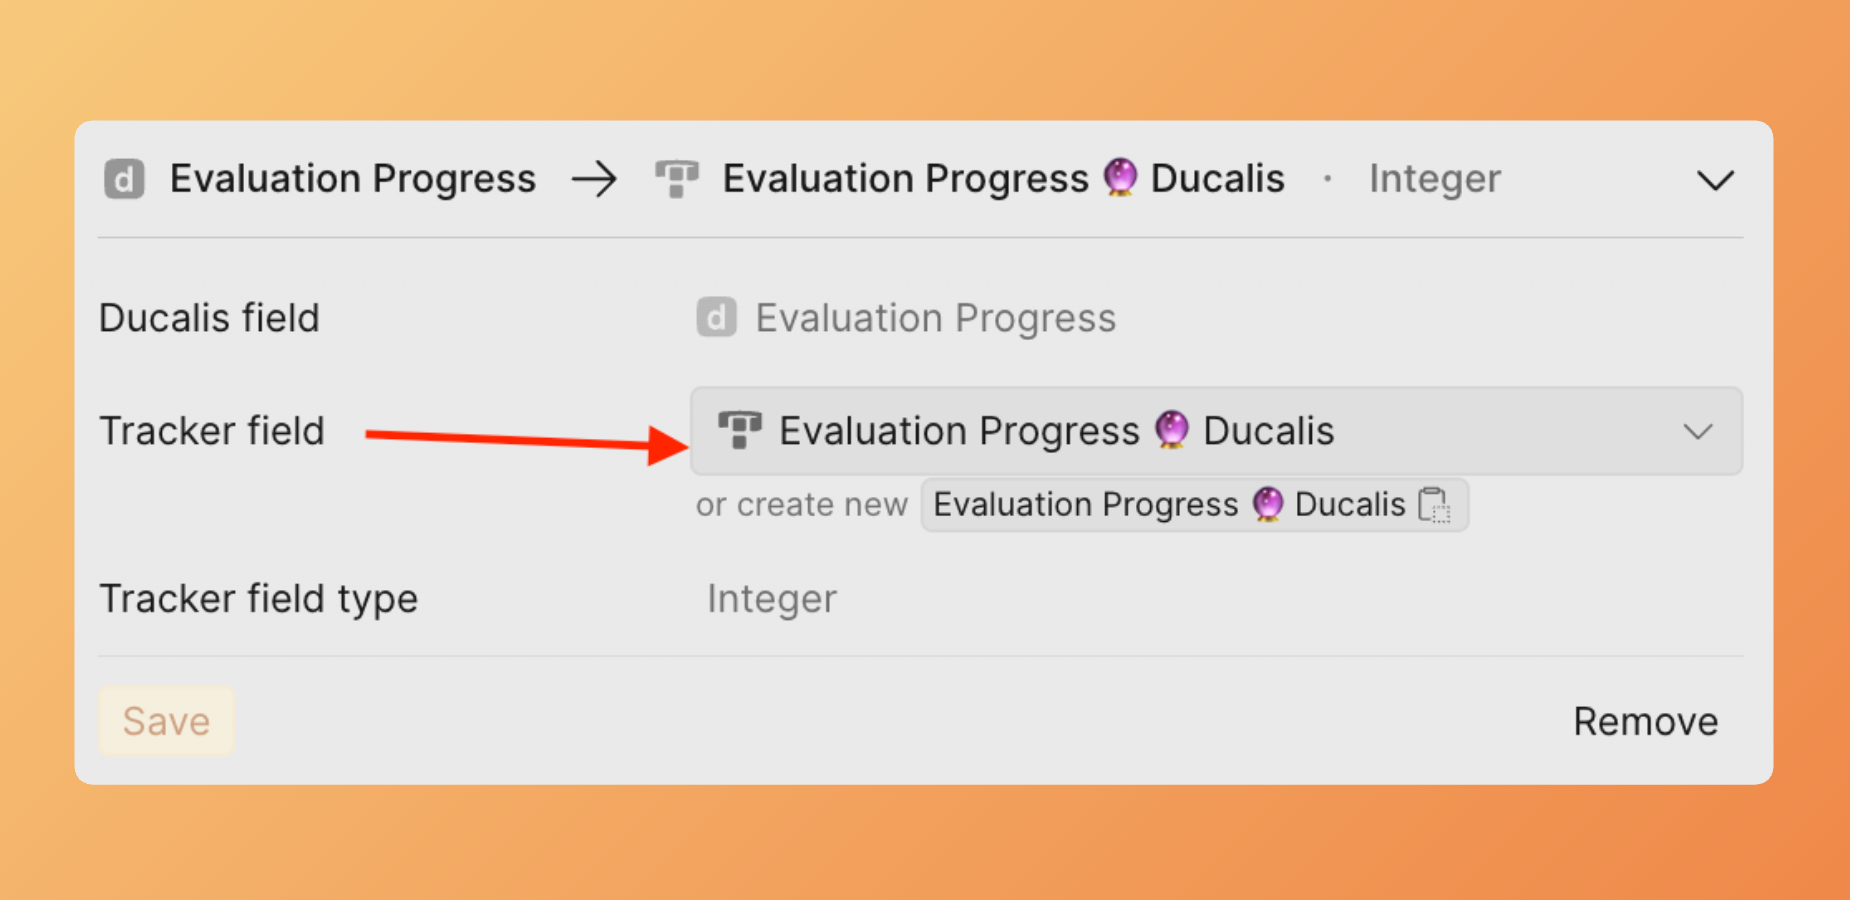Click the Ducalis logo icon in the header
Viewport: 1850px width, 900px height.
[x=124, y=180]
